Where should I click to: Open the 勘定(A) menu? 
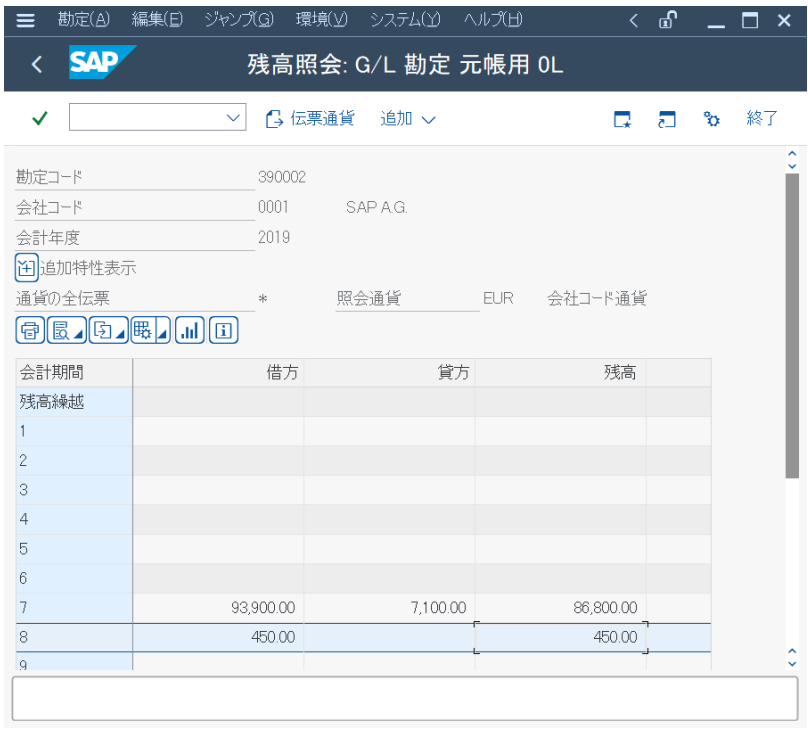[x=83, y=20]
